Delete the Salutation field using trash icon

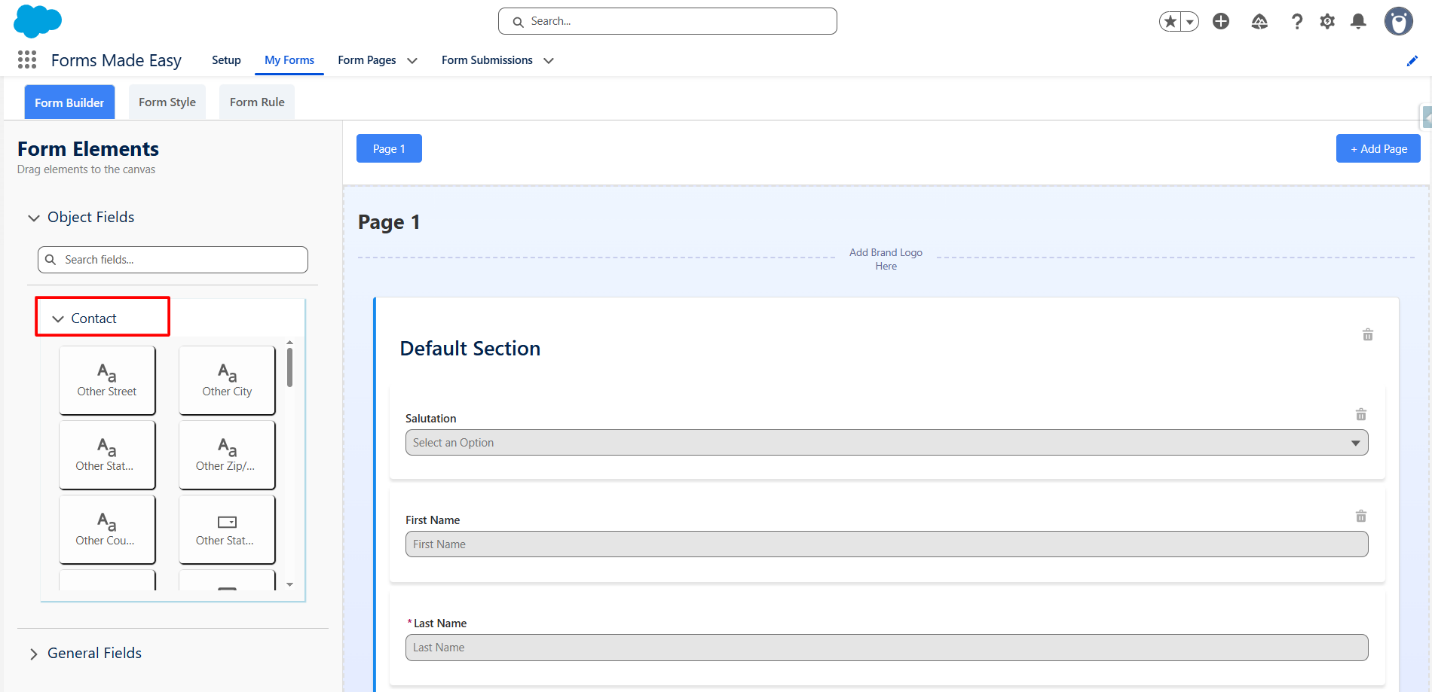point(1361,414)
